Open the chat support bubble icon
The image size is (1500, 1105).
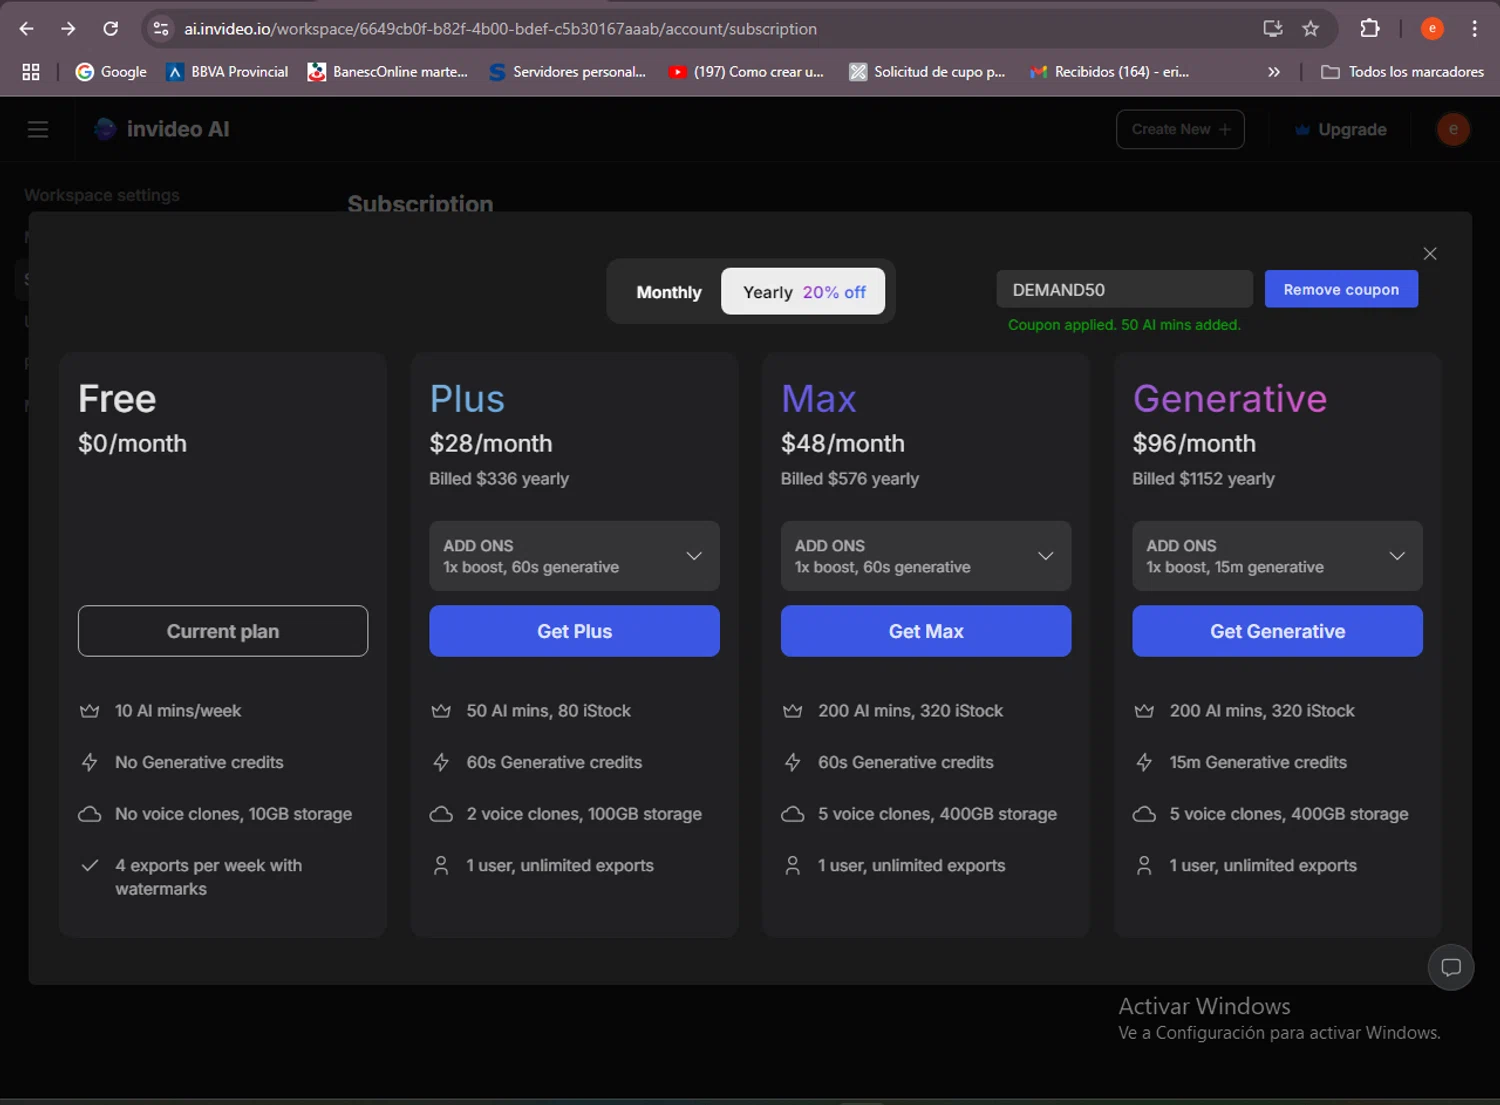point(1450,967)
